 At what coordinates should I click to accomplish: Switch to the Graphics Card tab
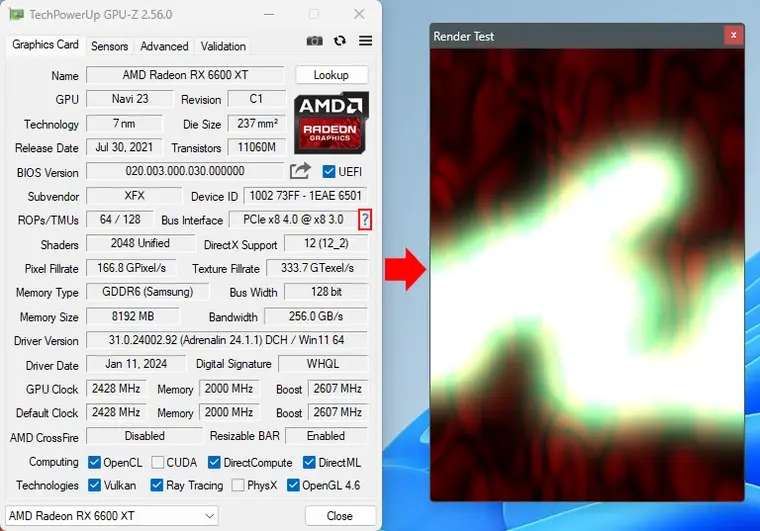coord(46,45)
